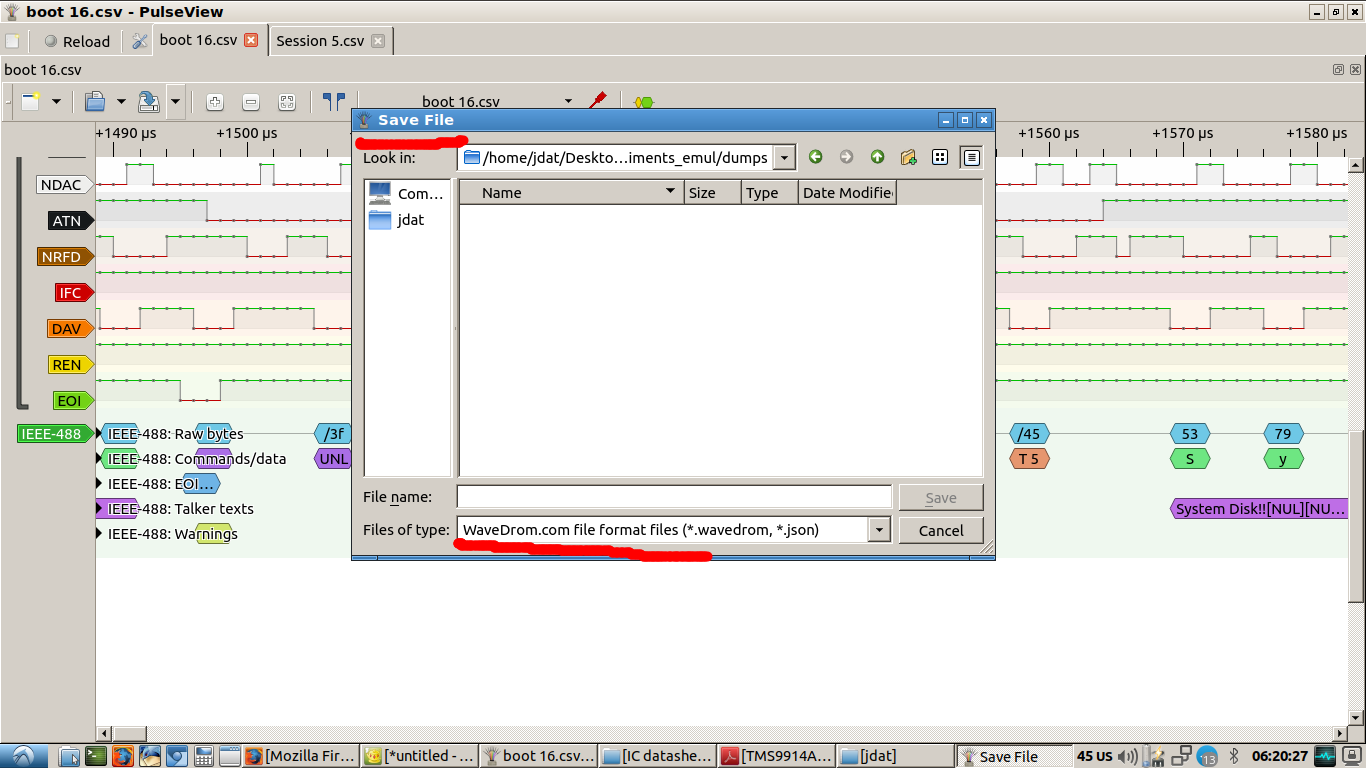
Task: Create a new folder in the dialog
Action: (908, 157)
